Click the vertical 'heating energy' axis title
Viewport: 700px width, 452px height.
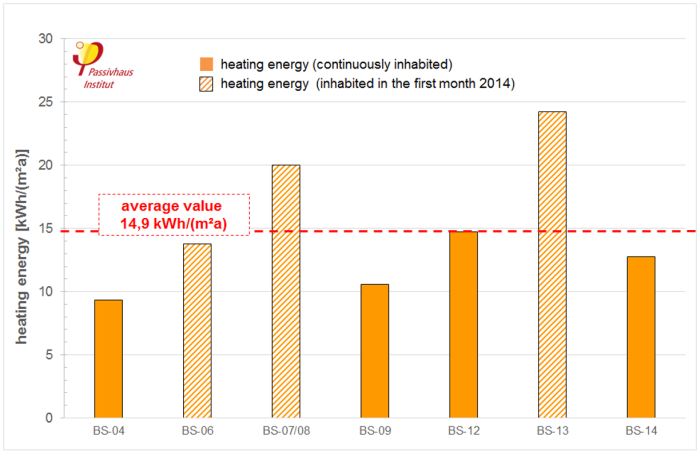21,248
